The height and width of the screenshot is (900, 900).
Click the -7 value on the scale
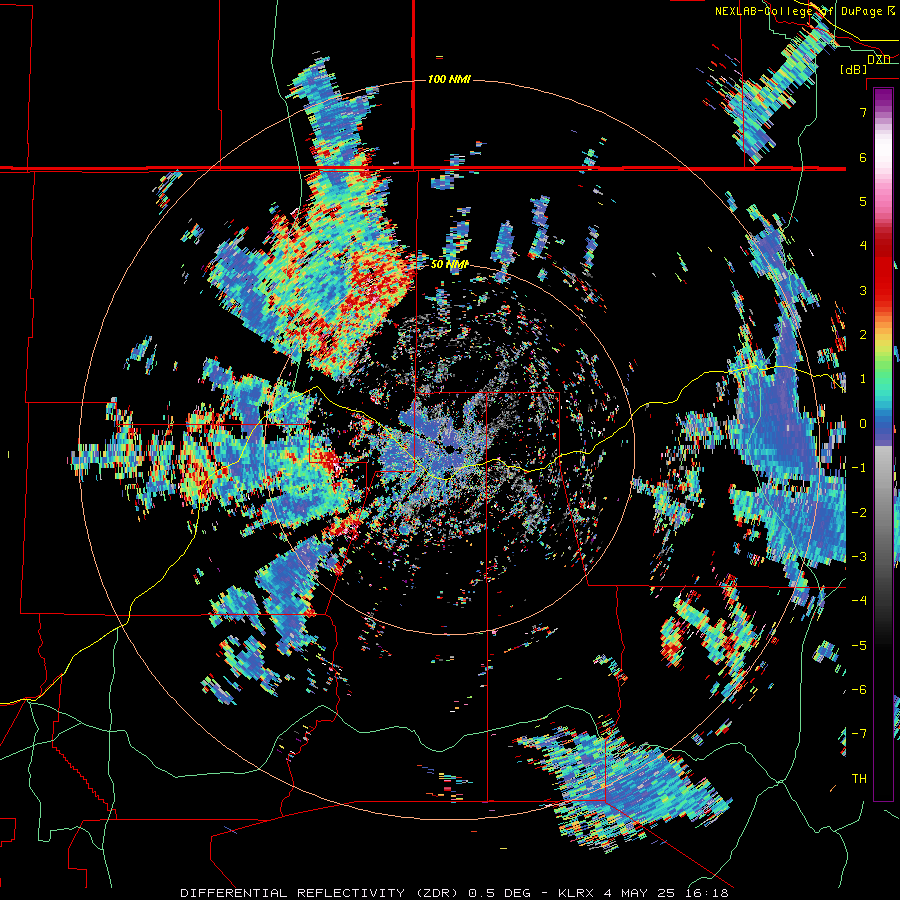click(x=859, y=734)
